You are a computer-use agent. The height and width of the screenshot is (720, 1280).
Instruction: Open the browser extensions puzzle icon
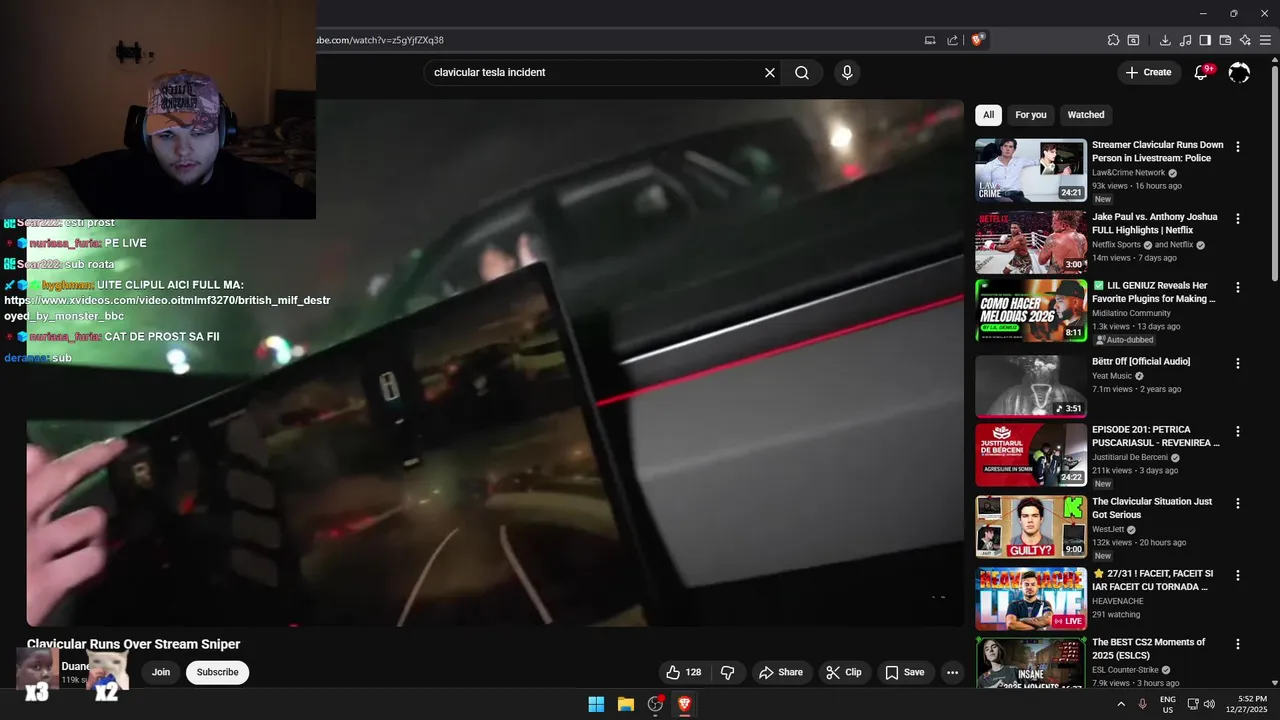[1113, 40]
